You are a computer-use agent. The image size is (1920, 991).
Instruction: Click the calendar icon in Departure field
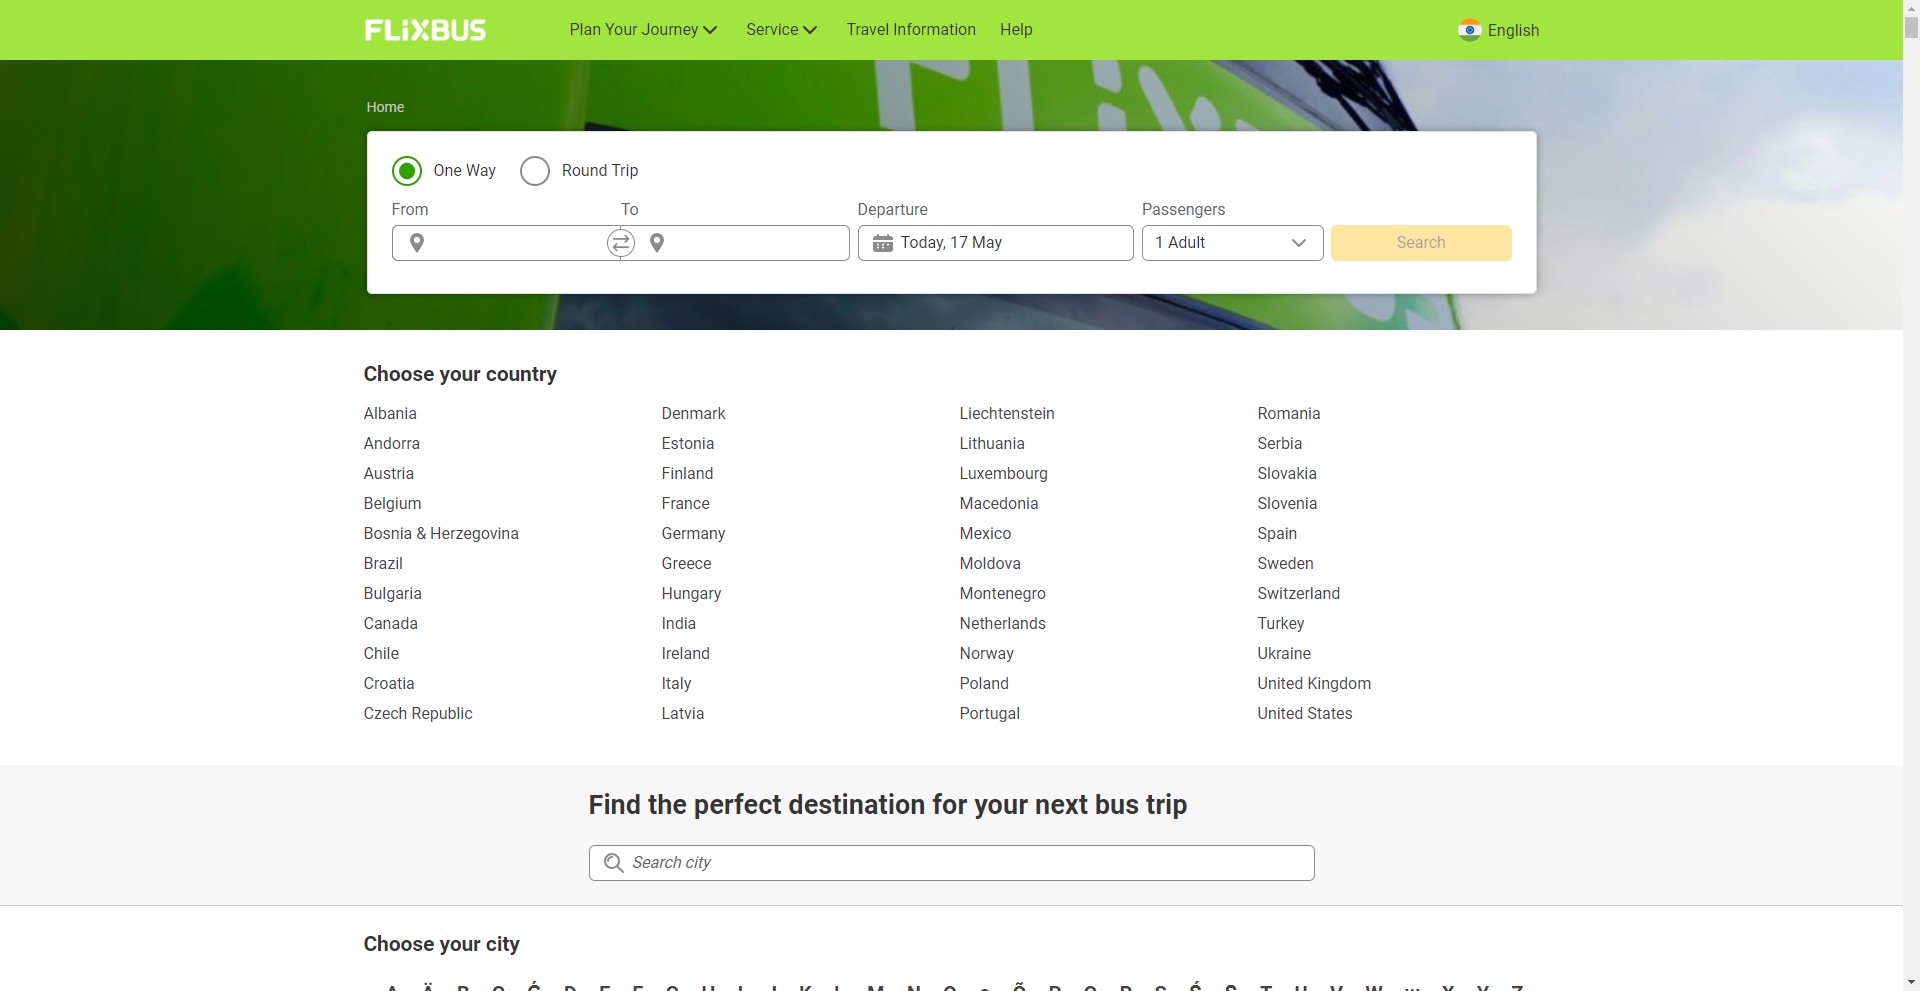[882, 243]
